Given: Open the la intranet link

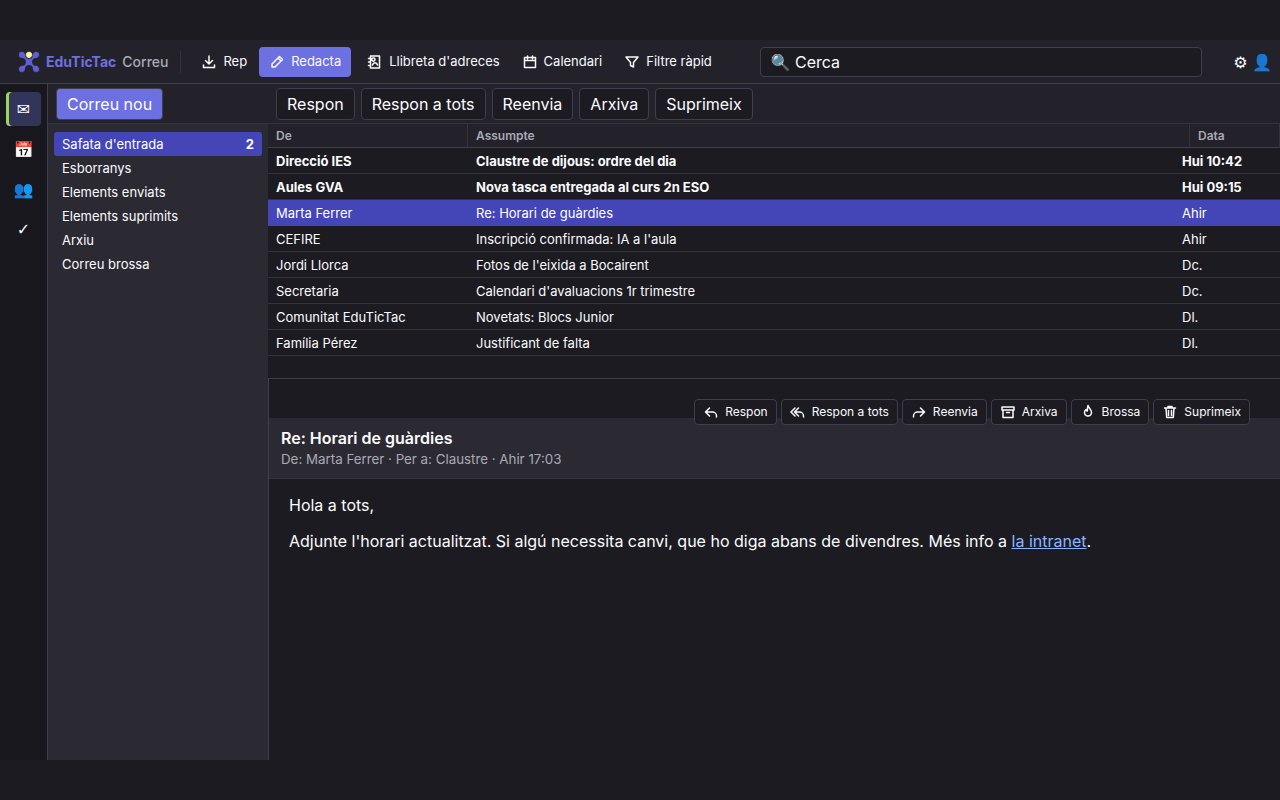Looking at the screenshot, I should [1048, 541].
